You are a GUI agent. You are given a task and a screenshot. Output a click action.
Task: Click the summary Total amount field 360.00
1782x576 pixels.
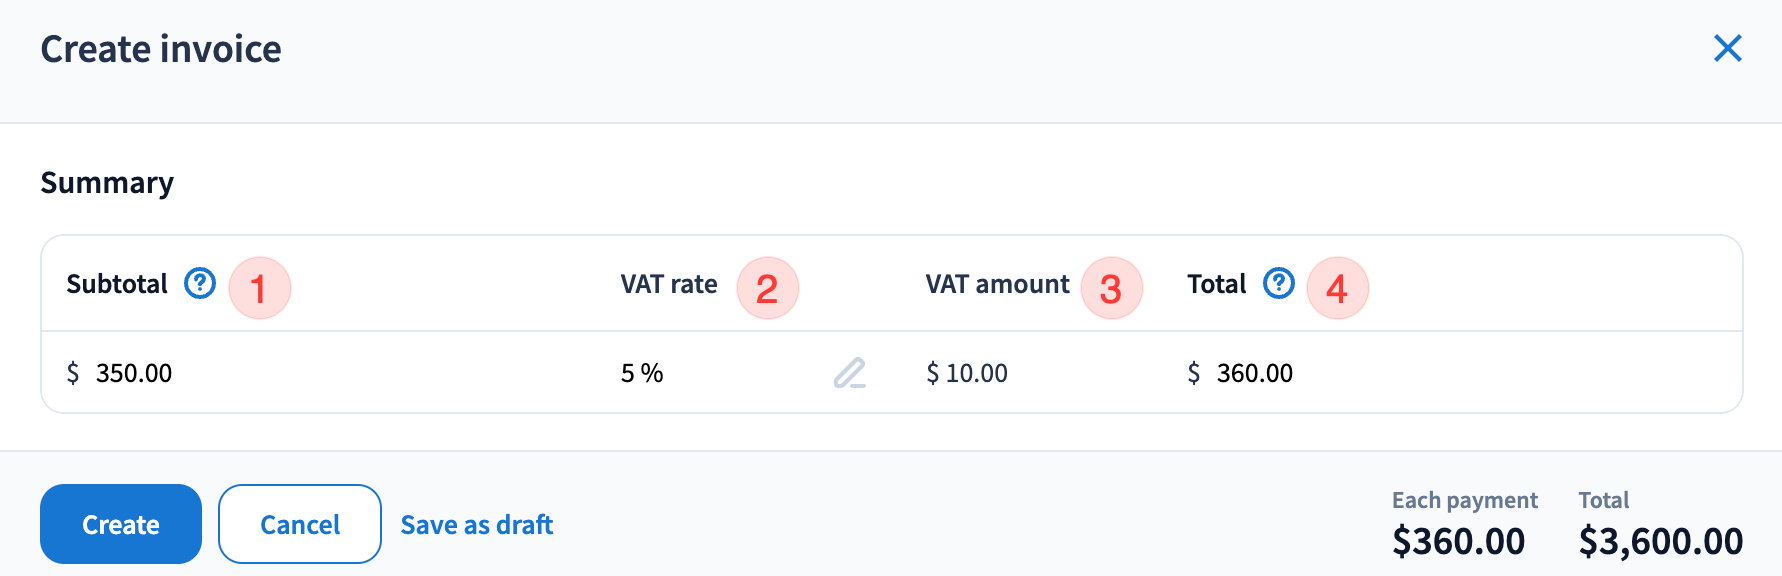click(x=1254, y=373)
